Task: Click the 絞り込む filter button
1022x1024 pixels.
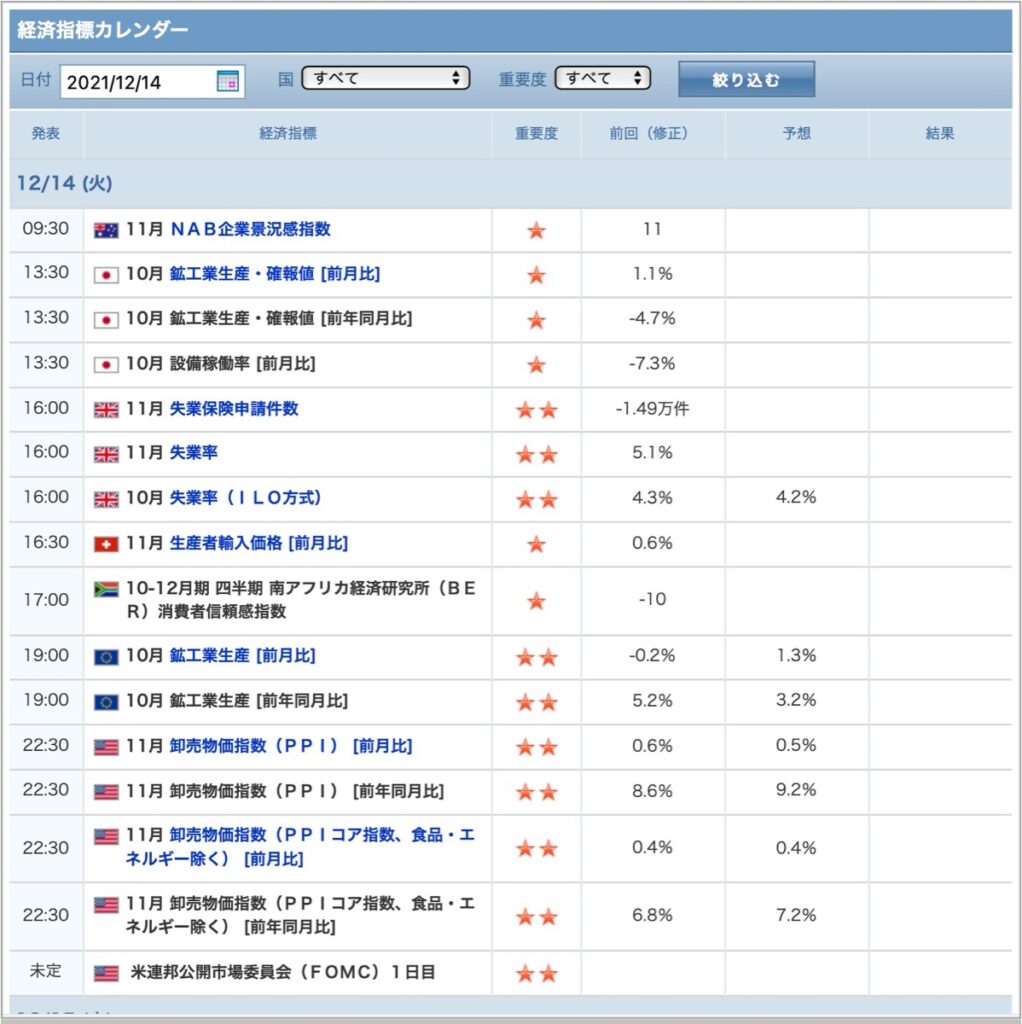Action: (x=746, y=80)
